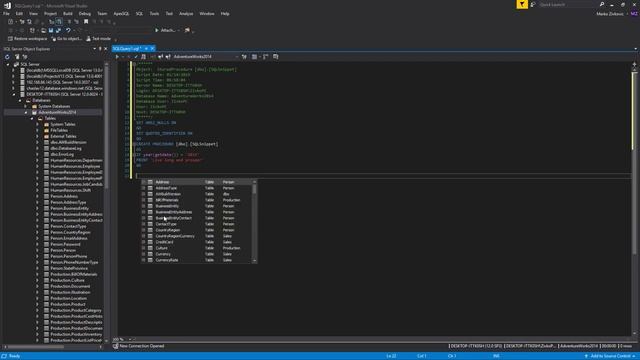Check the BillOfMaterials row checkbox
Viewport: 640px width, 360px height.
[143, 200]
